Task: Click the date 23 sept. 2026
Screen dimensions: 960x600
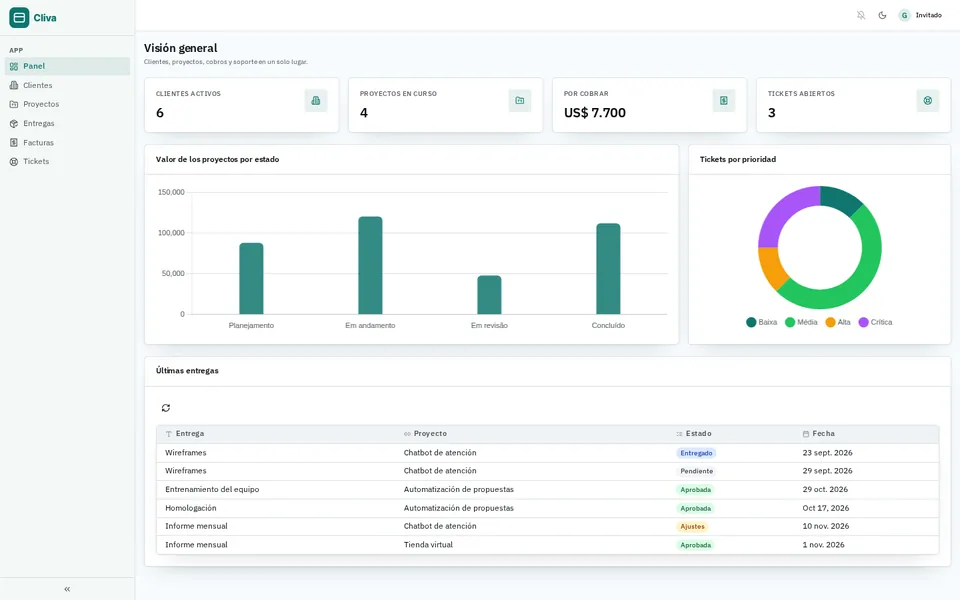Action: (x=827, y=452)
